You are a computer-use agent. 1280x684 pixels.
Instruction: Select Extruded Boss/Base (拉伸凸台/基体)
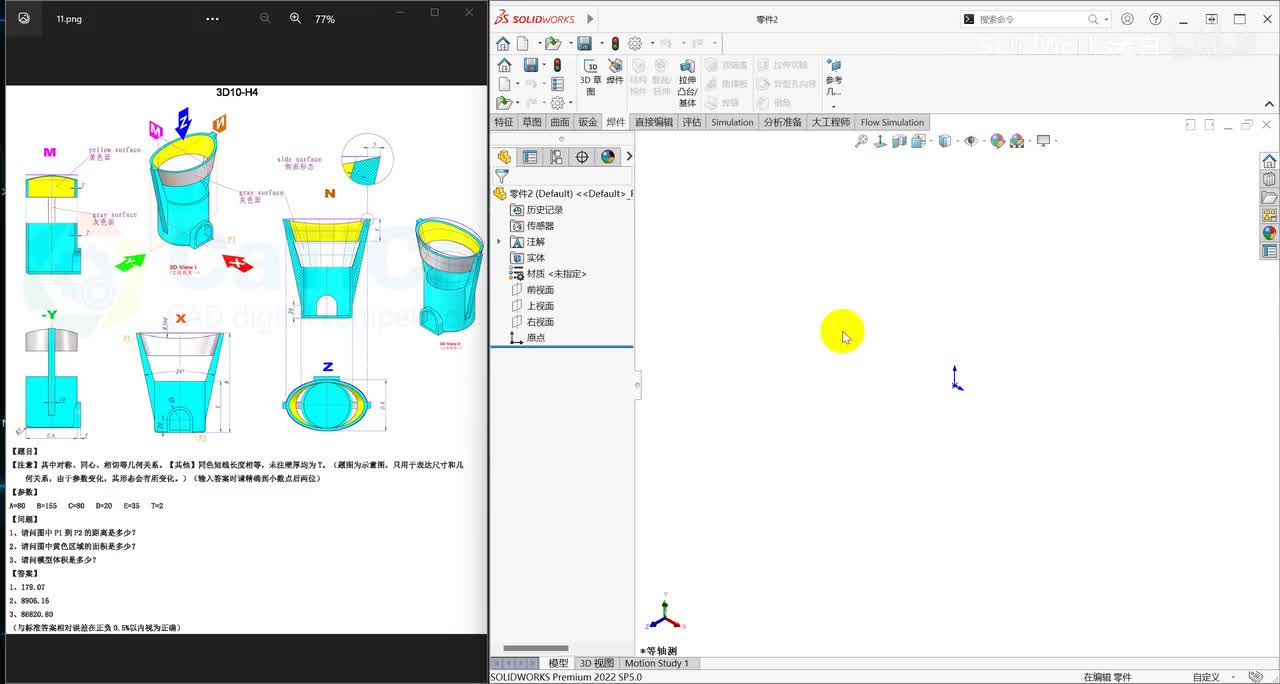(x=687, y=83)
